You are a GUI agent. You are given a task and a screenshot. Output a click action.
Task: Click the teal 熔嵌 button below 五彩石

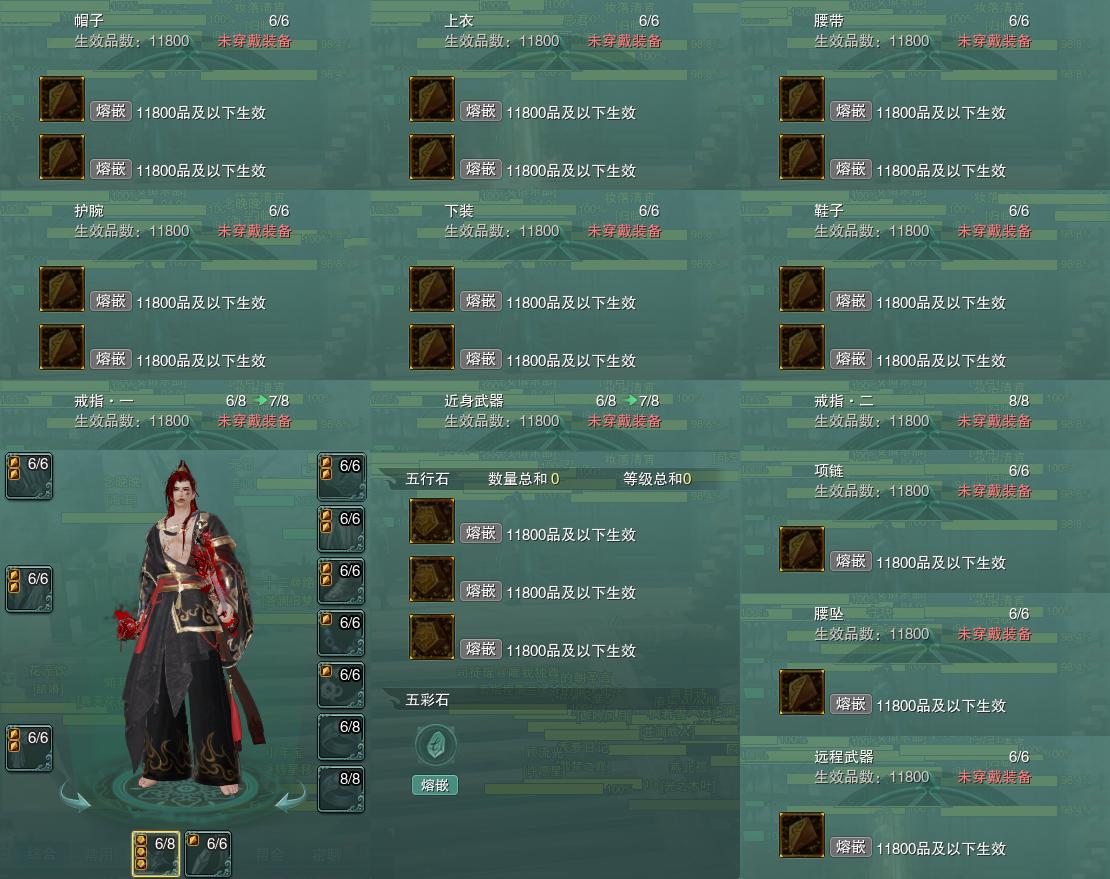pyautogui.click(x=435, y=785)
